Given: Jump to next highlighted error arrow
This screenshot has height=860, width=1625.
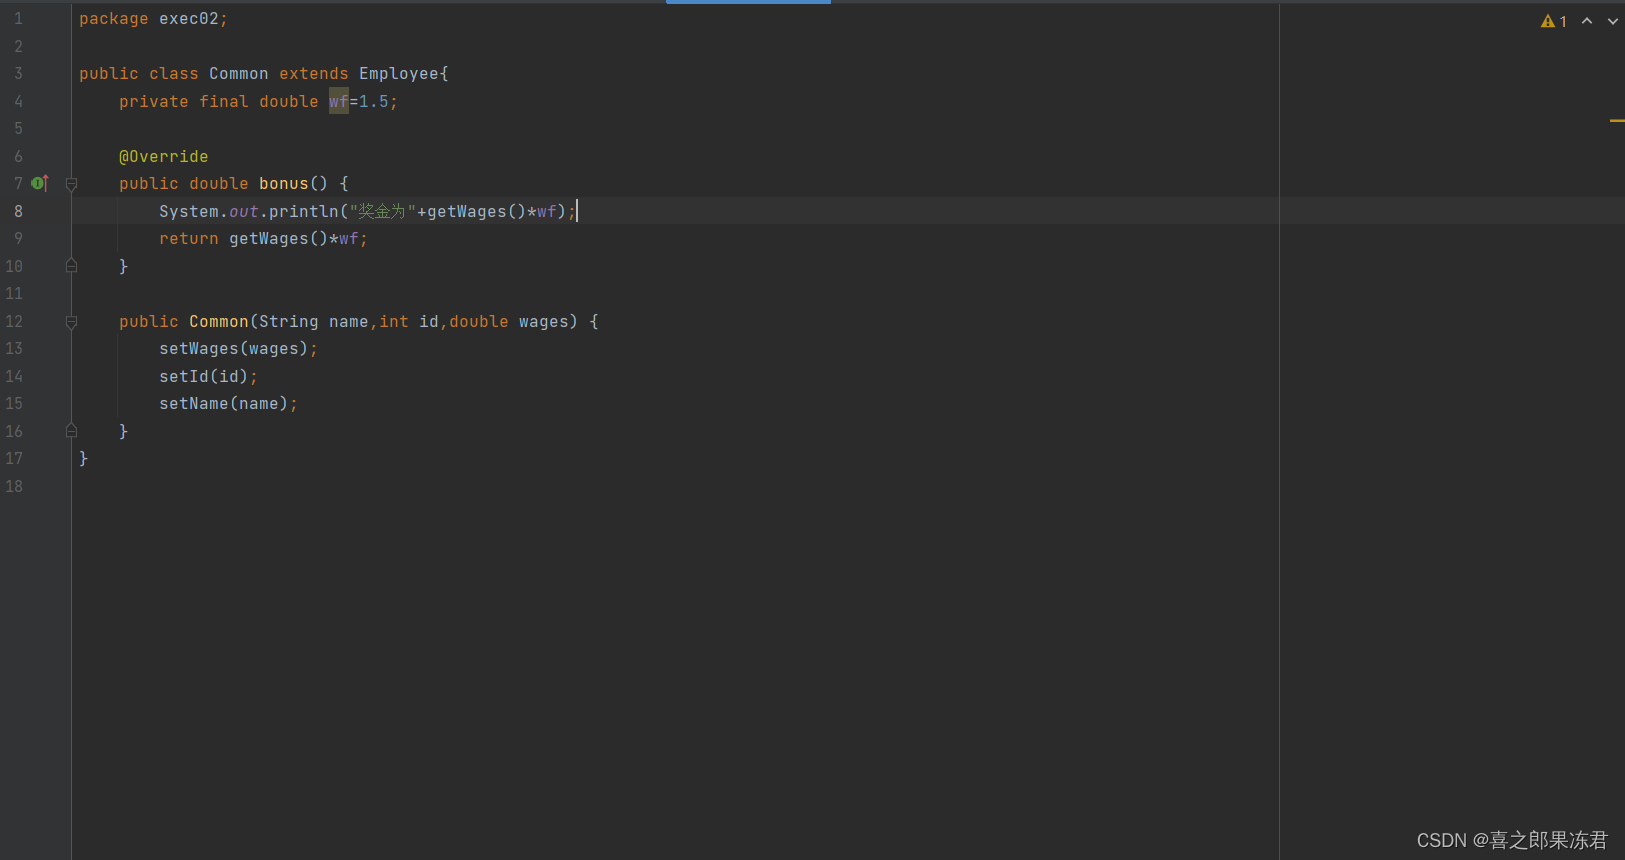Looking at the screenshot, I should [x=1613, y=21].
